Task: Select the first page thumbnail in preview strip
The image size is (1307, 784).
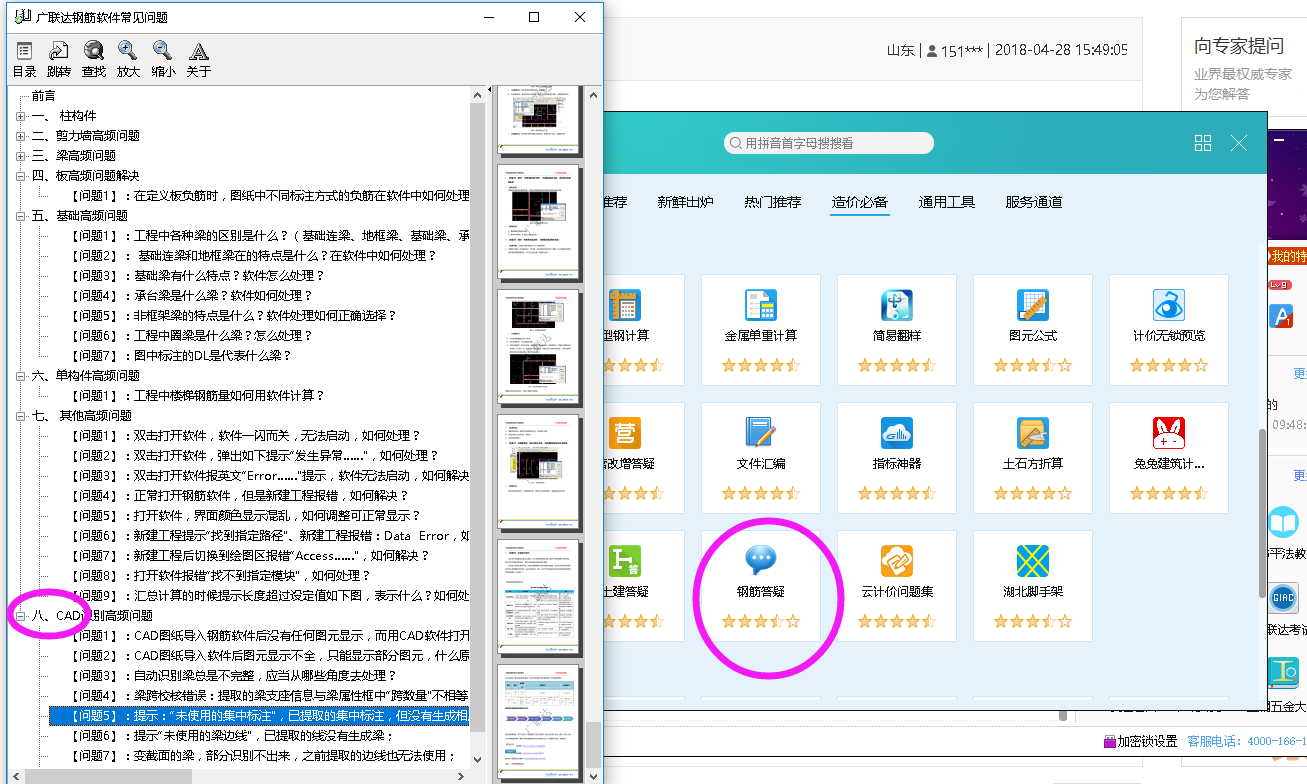Action: (x=540, y=121)
